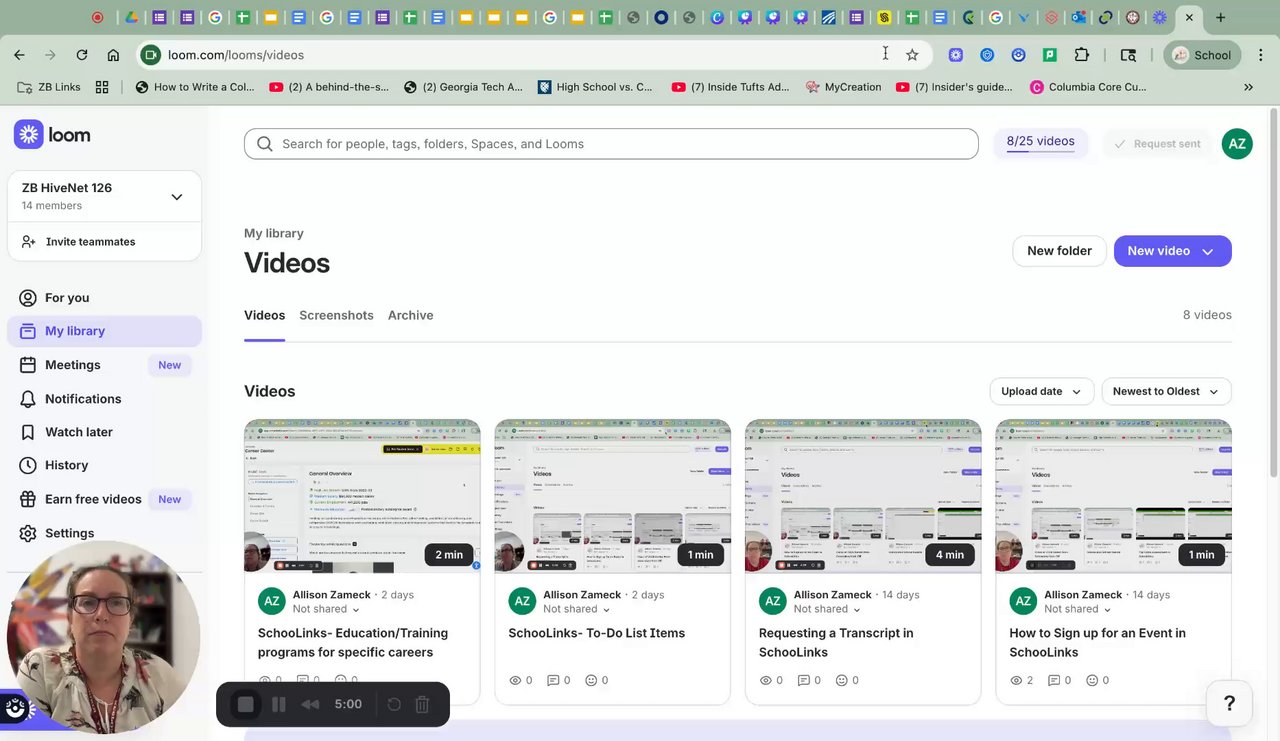
Task: Open the School Chrome profile button
Action: tap(1202, 55)
